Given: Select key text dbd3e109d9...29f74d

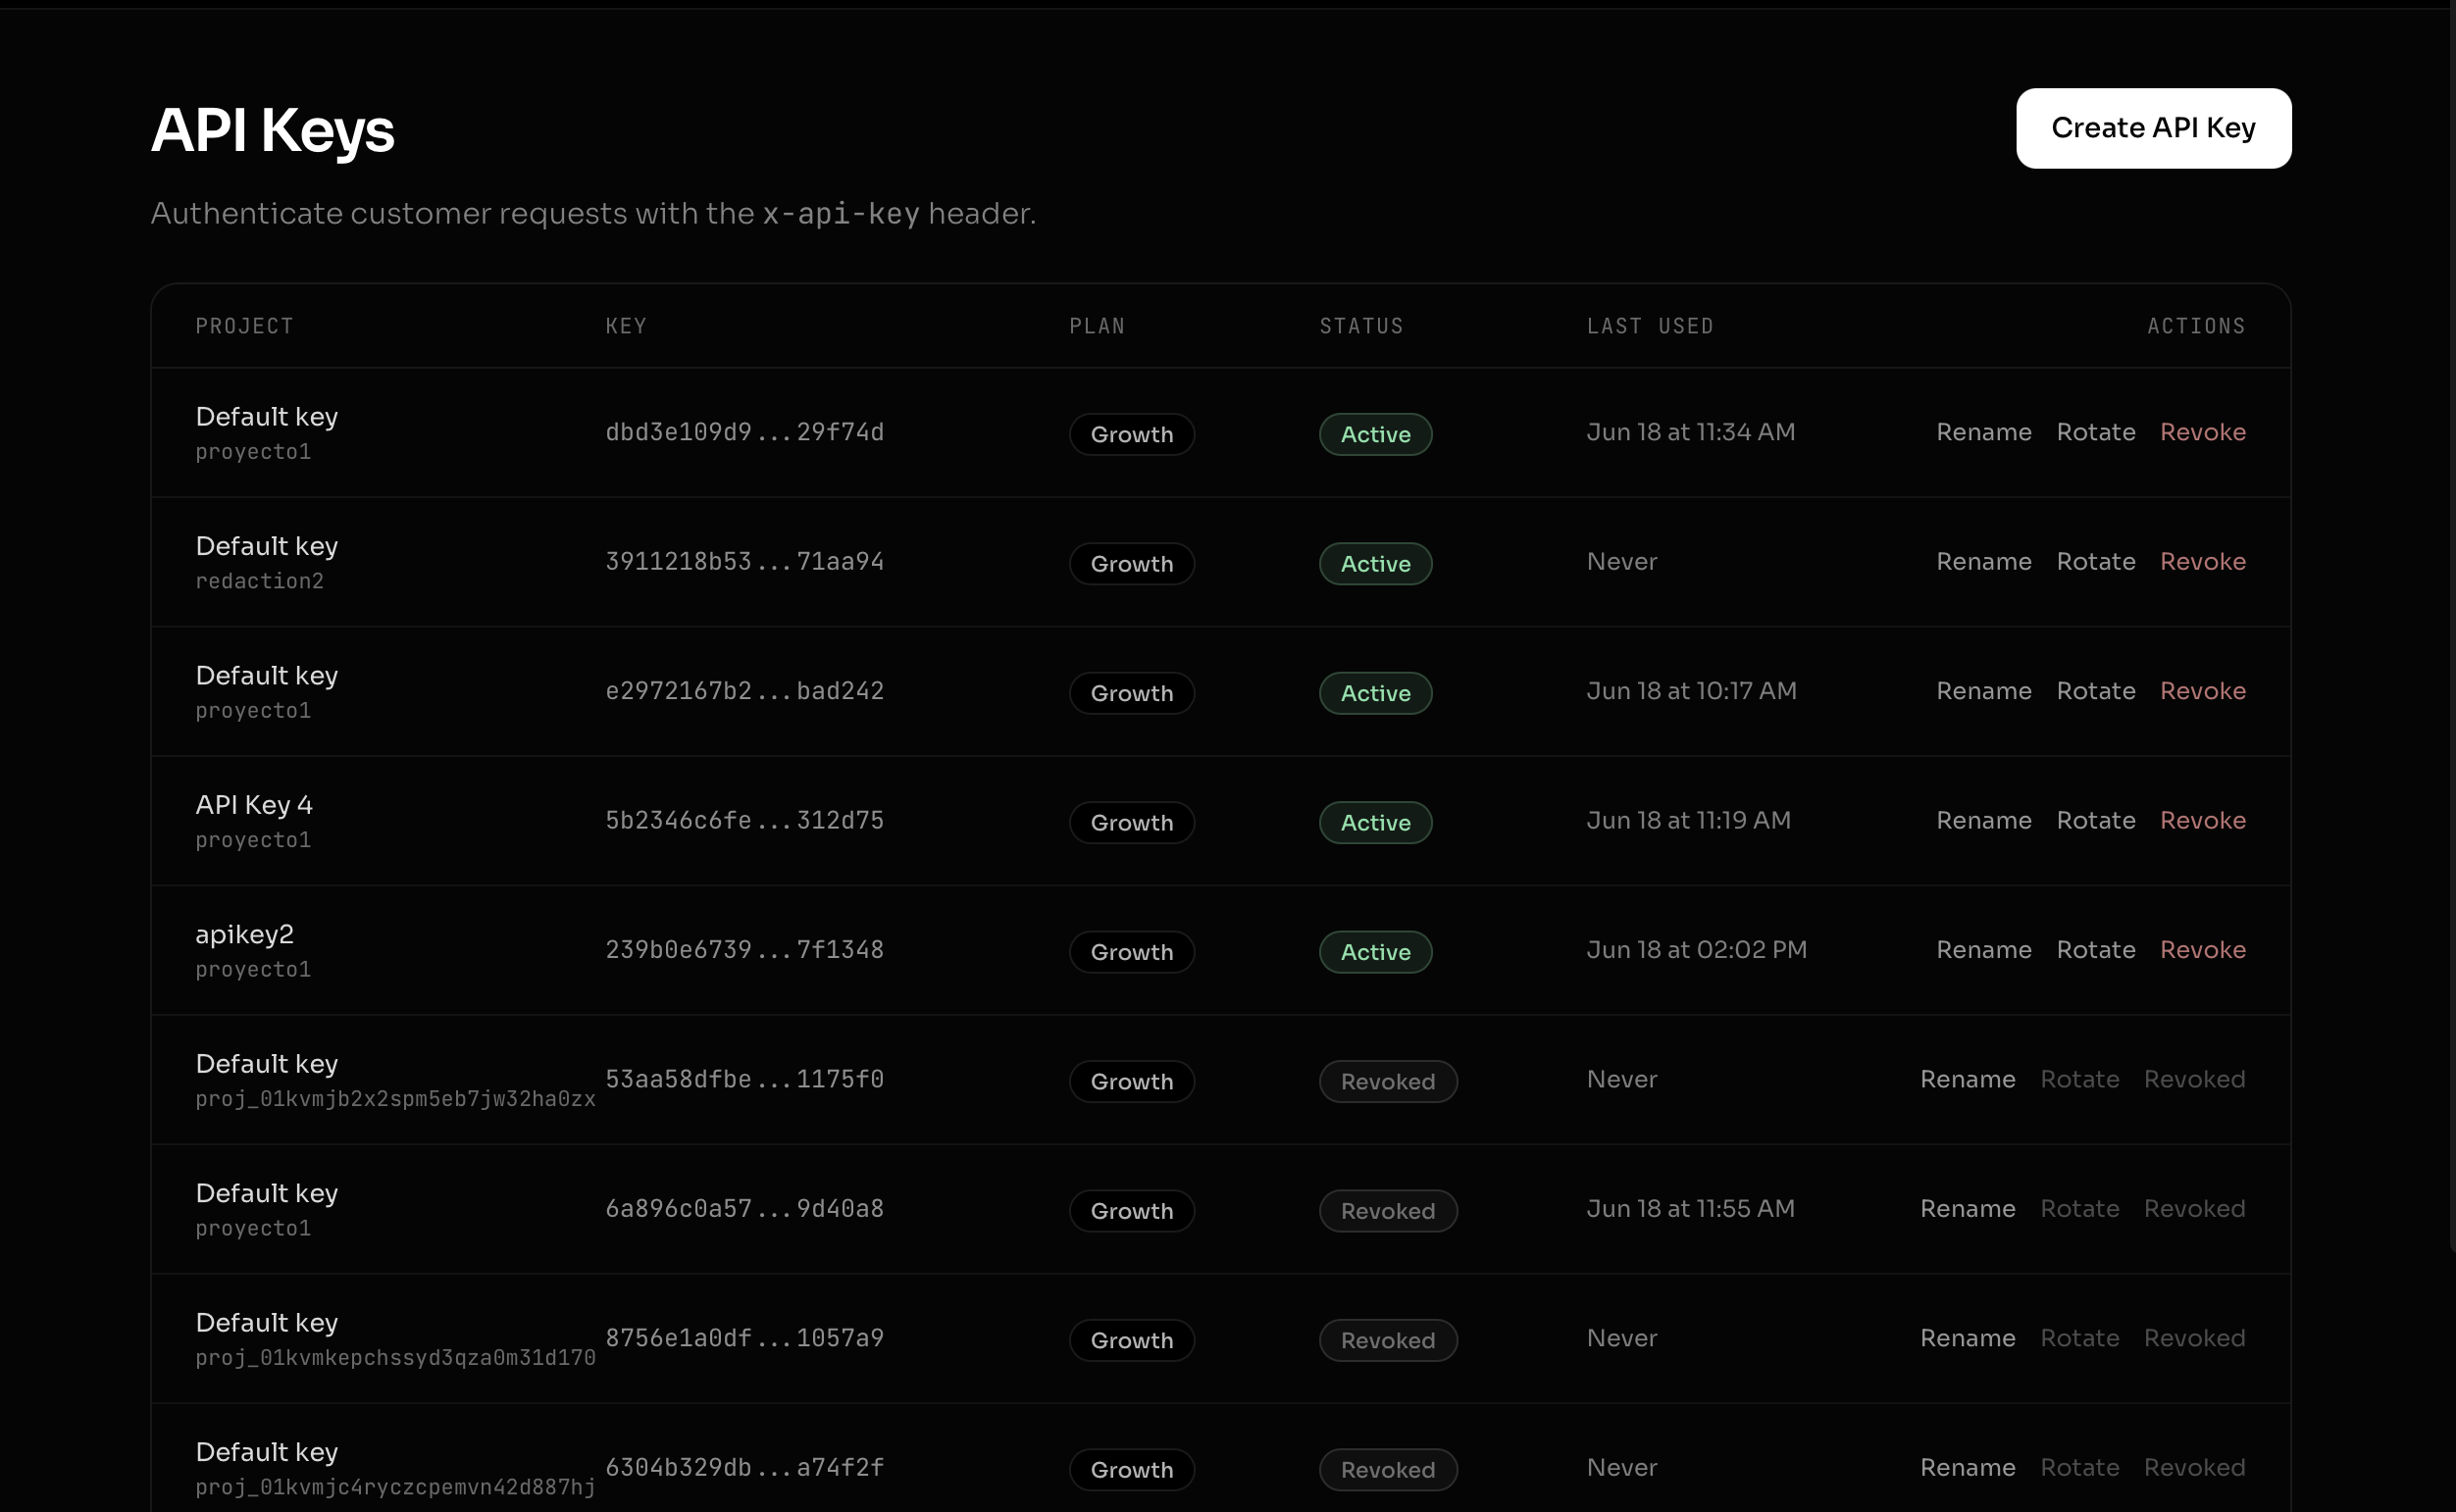Looking at the screenshot, I should coord(744,432).
